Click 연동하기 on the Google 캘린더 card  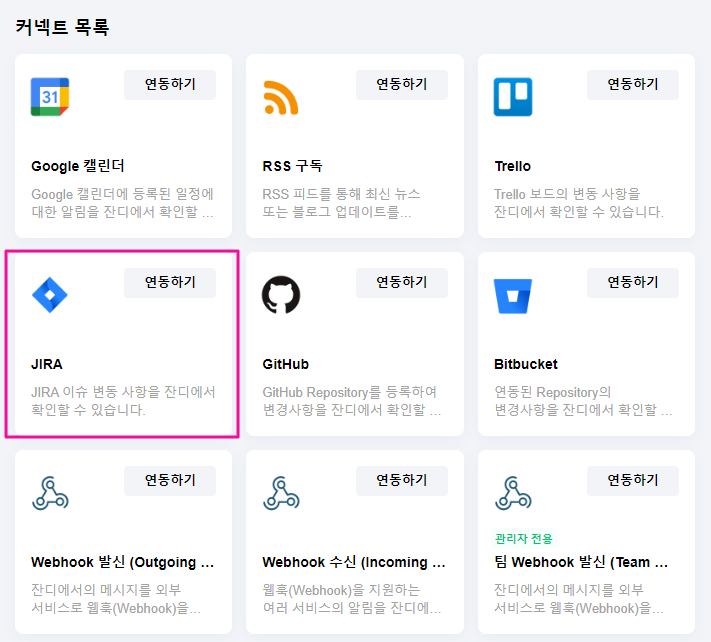coord(170,85)
